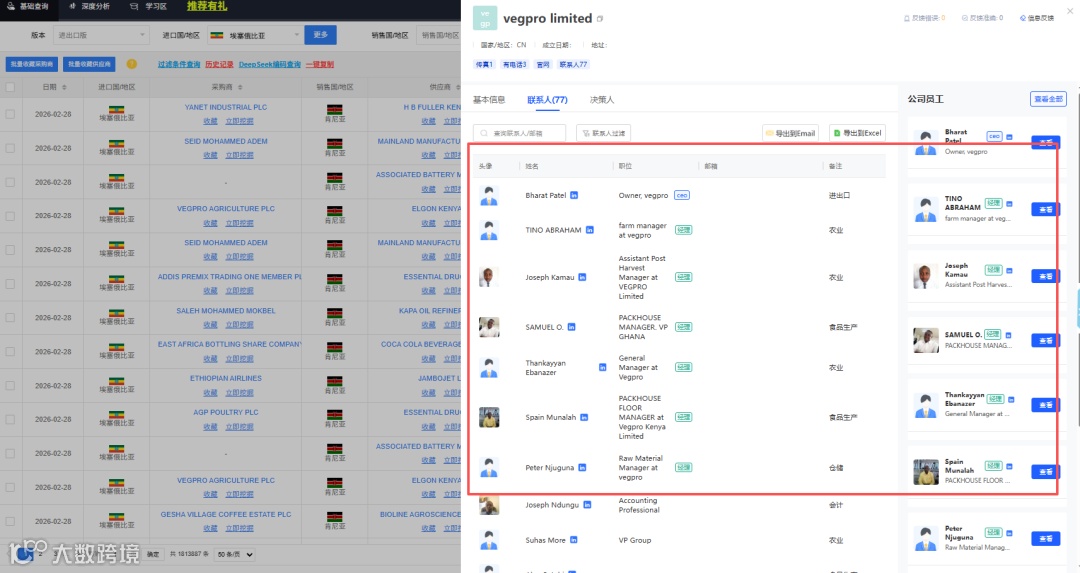The image size is (1080, 573).
Task: Switch to the 决策人 tab
Action: pyautogui.click(x=601, y=100)
